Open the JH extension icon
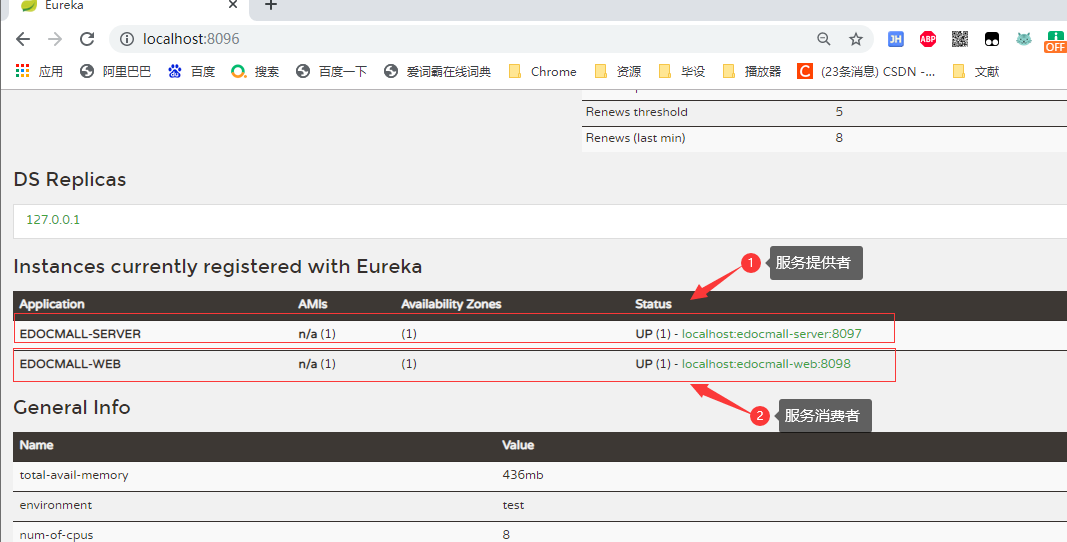 895,39
